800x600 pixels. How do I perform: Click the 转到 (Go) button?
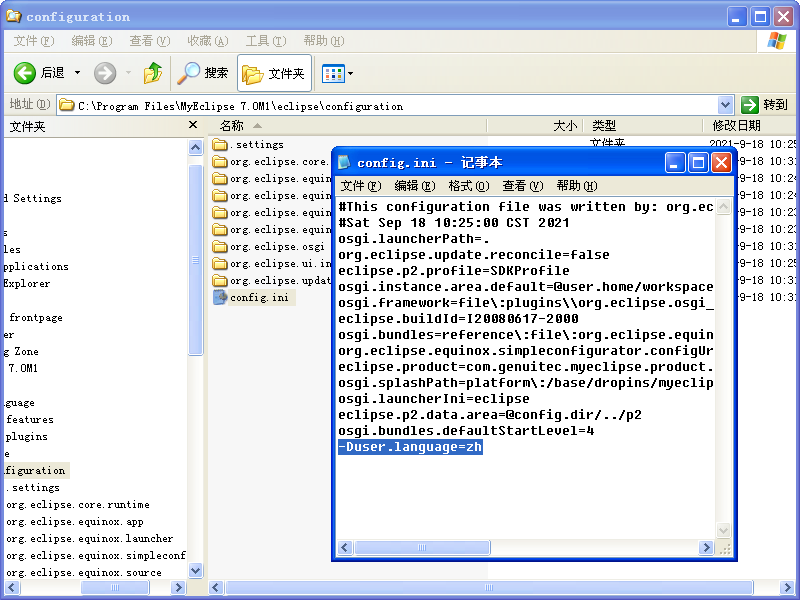click(765, 105)
